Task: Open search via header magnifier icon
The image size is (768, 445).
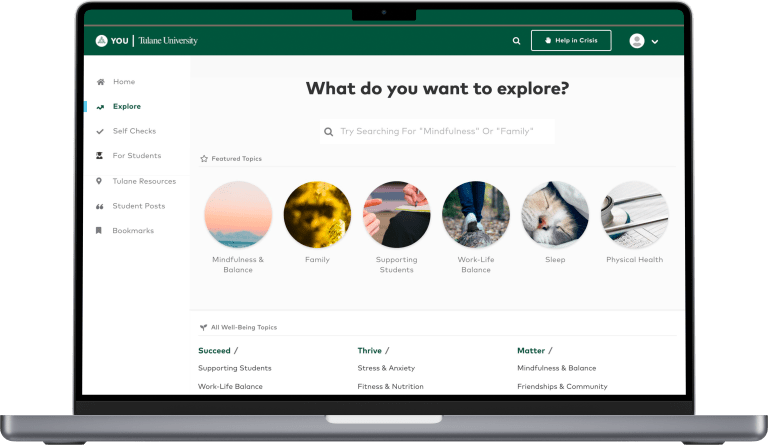Action: pos(516,41)
